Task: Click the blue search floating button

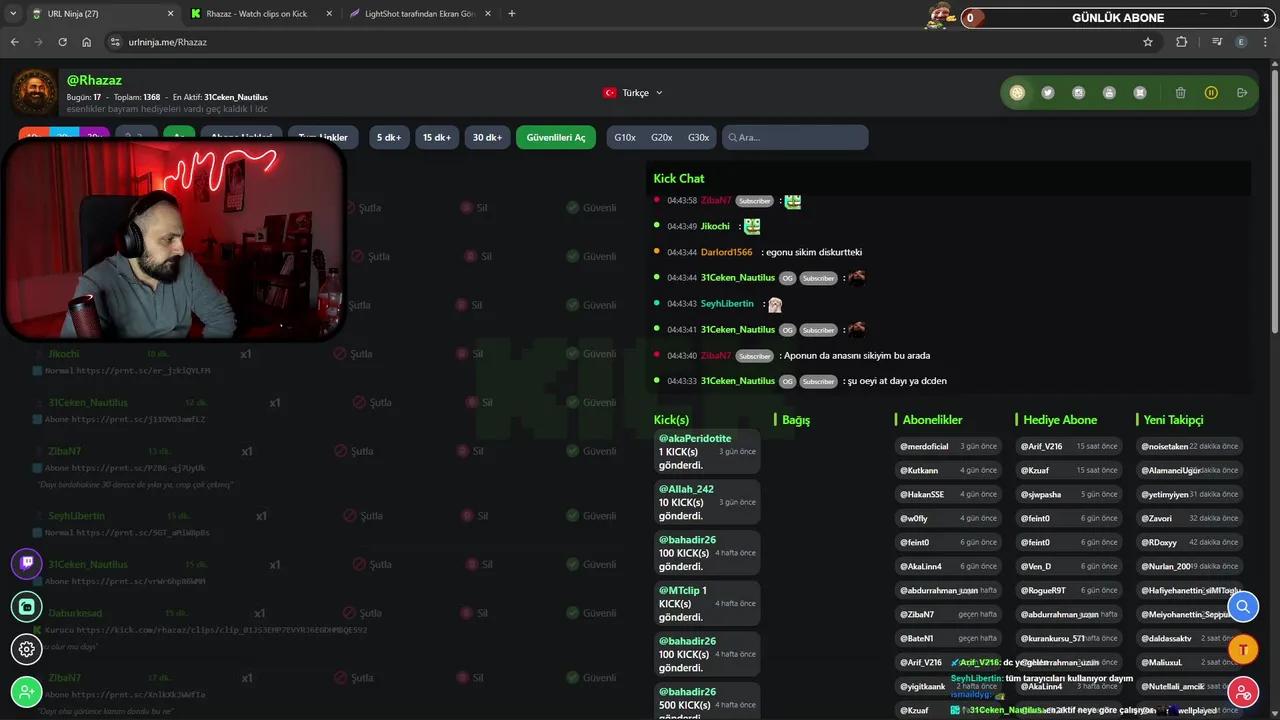Action: point(1243,606)
